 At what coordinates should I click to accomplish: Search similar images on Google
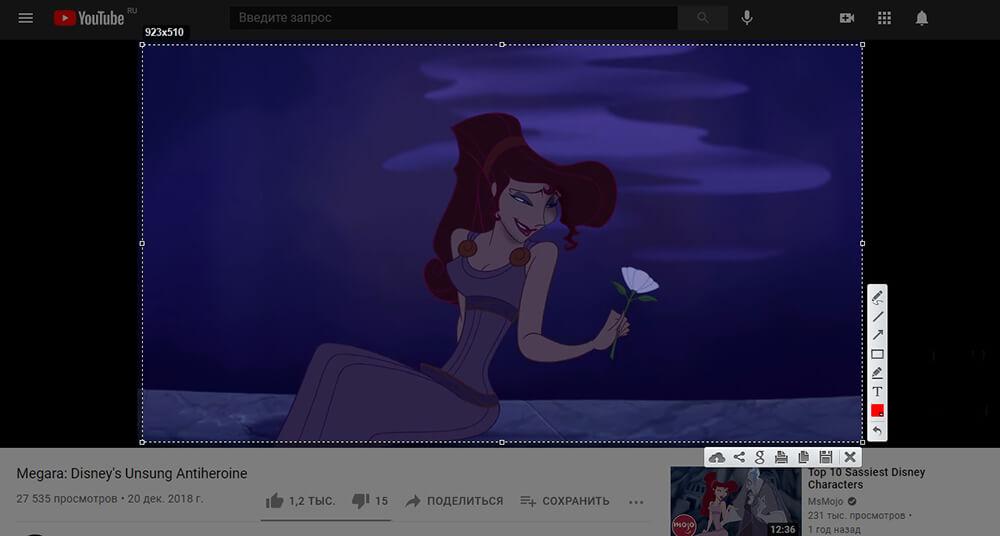coord(760,457)
